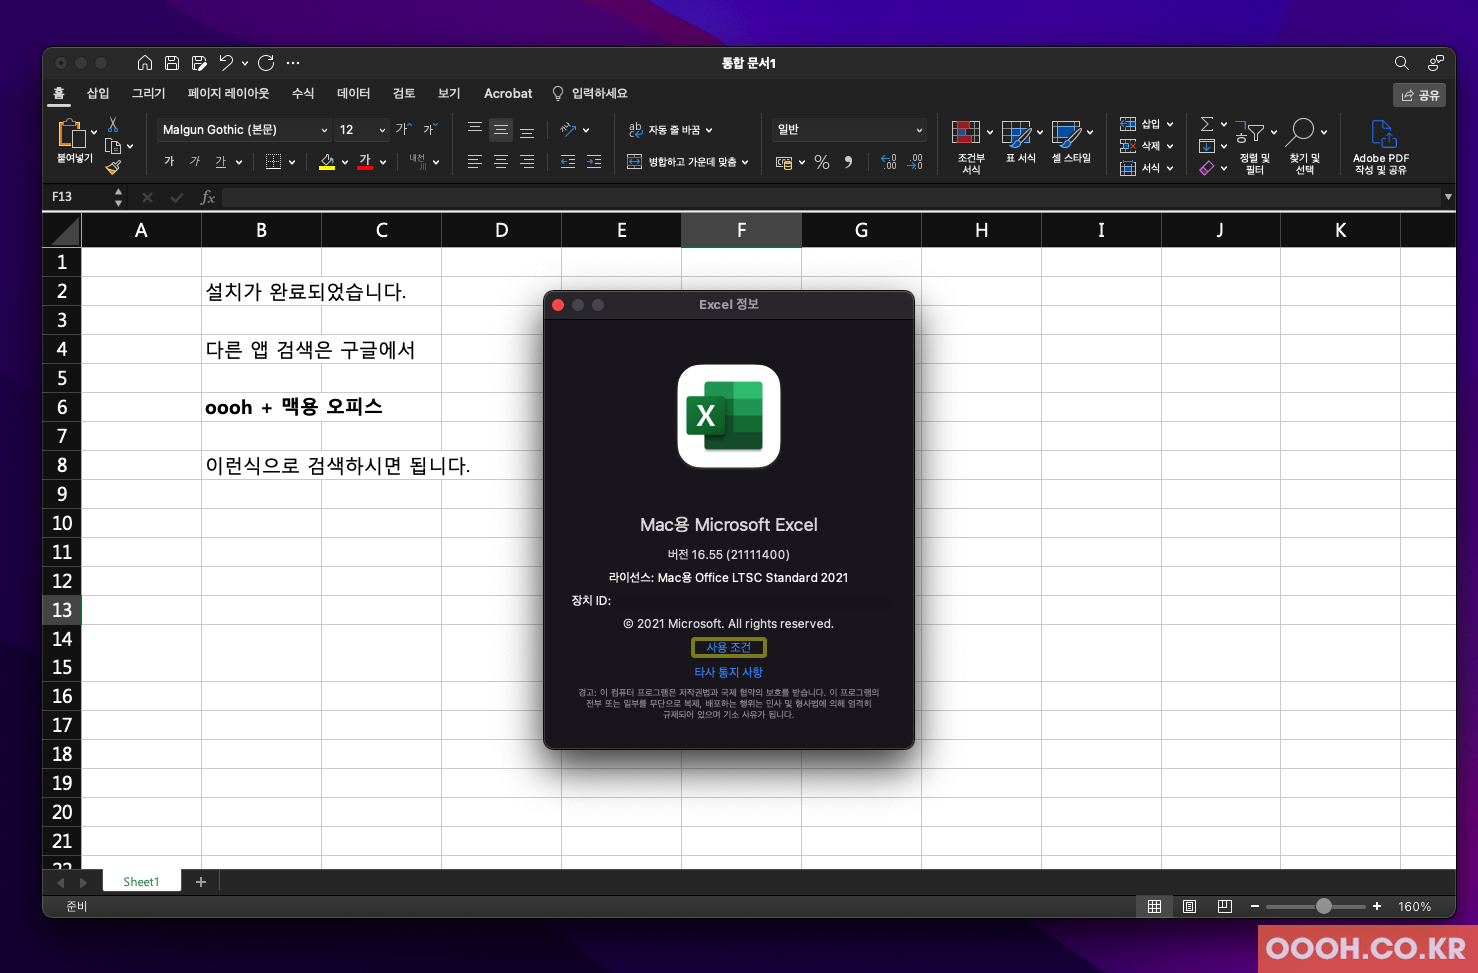Click the red font color 가 icon
Screen dimensions: 1478x973
point(365,161)
